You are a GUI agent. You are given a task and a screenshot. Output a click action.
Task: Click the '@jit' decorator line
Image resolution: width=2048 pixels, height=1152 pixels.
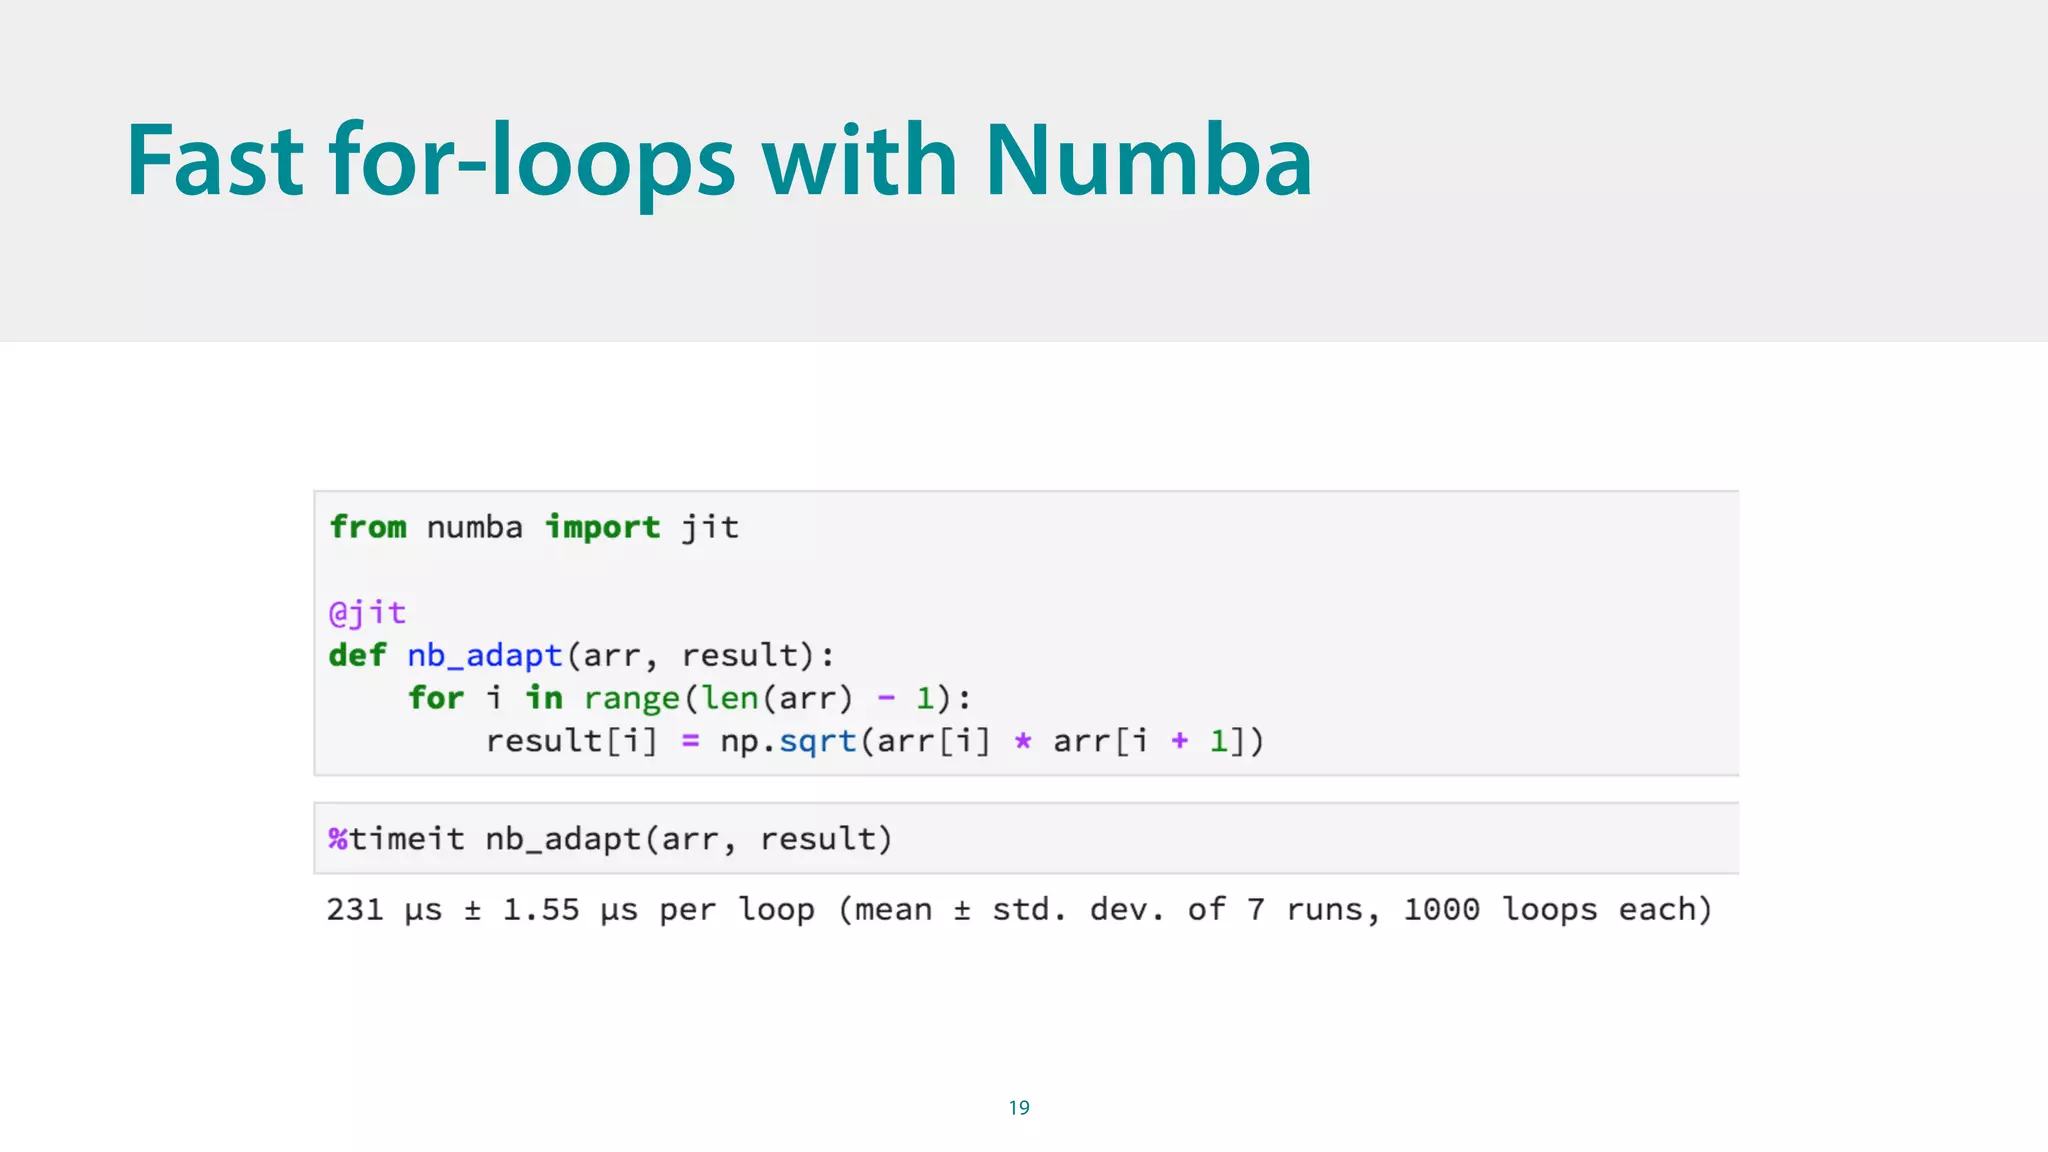[x=367, y=612]
